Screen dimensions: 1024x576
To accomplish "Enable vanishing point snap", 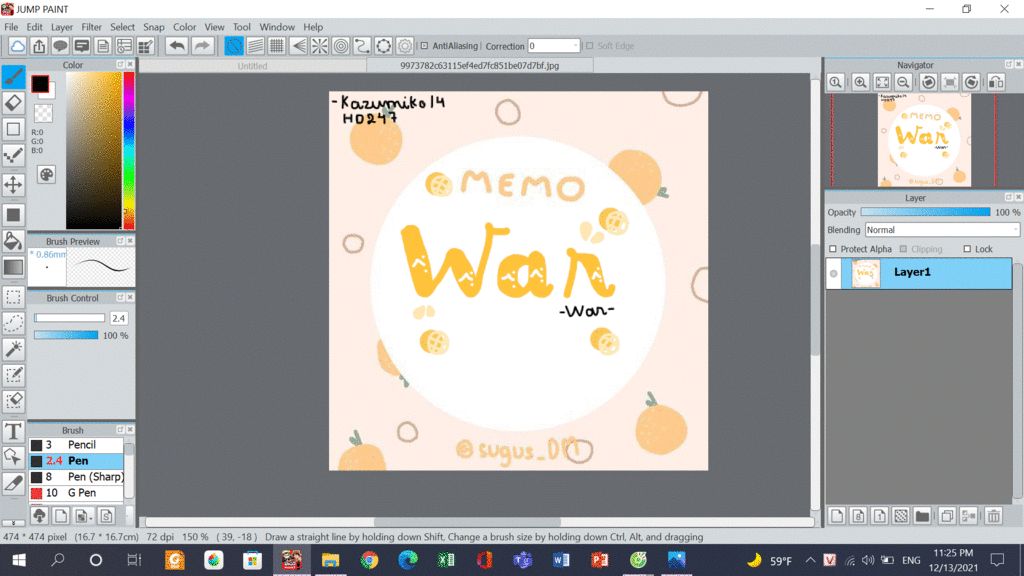I will 298,46.
